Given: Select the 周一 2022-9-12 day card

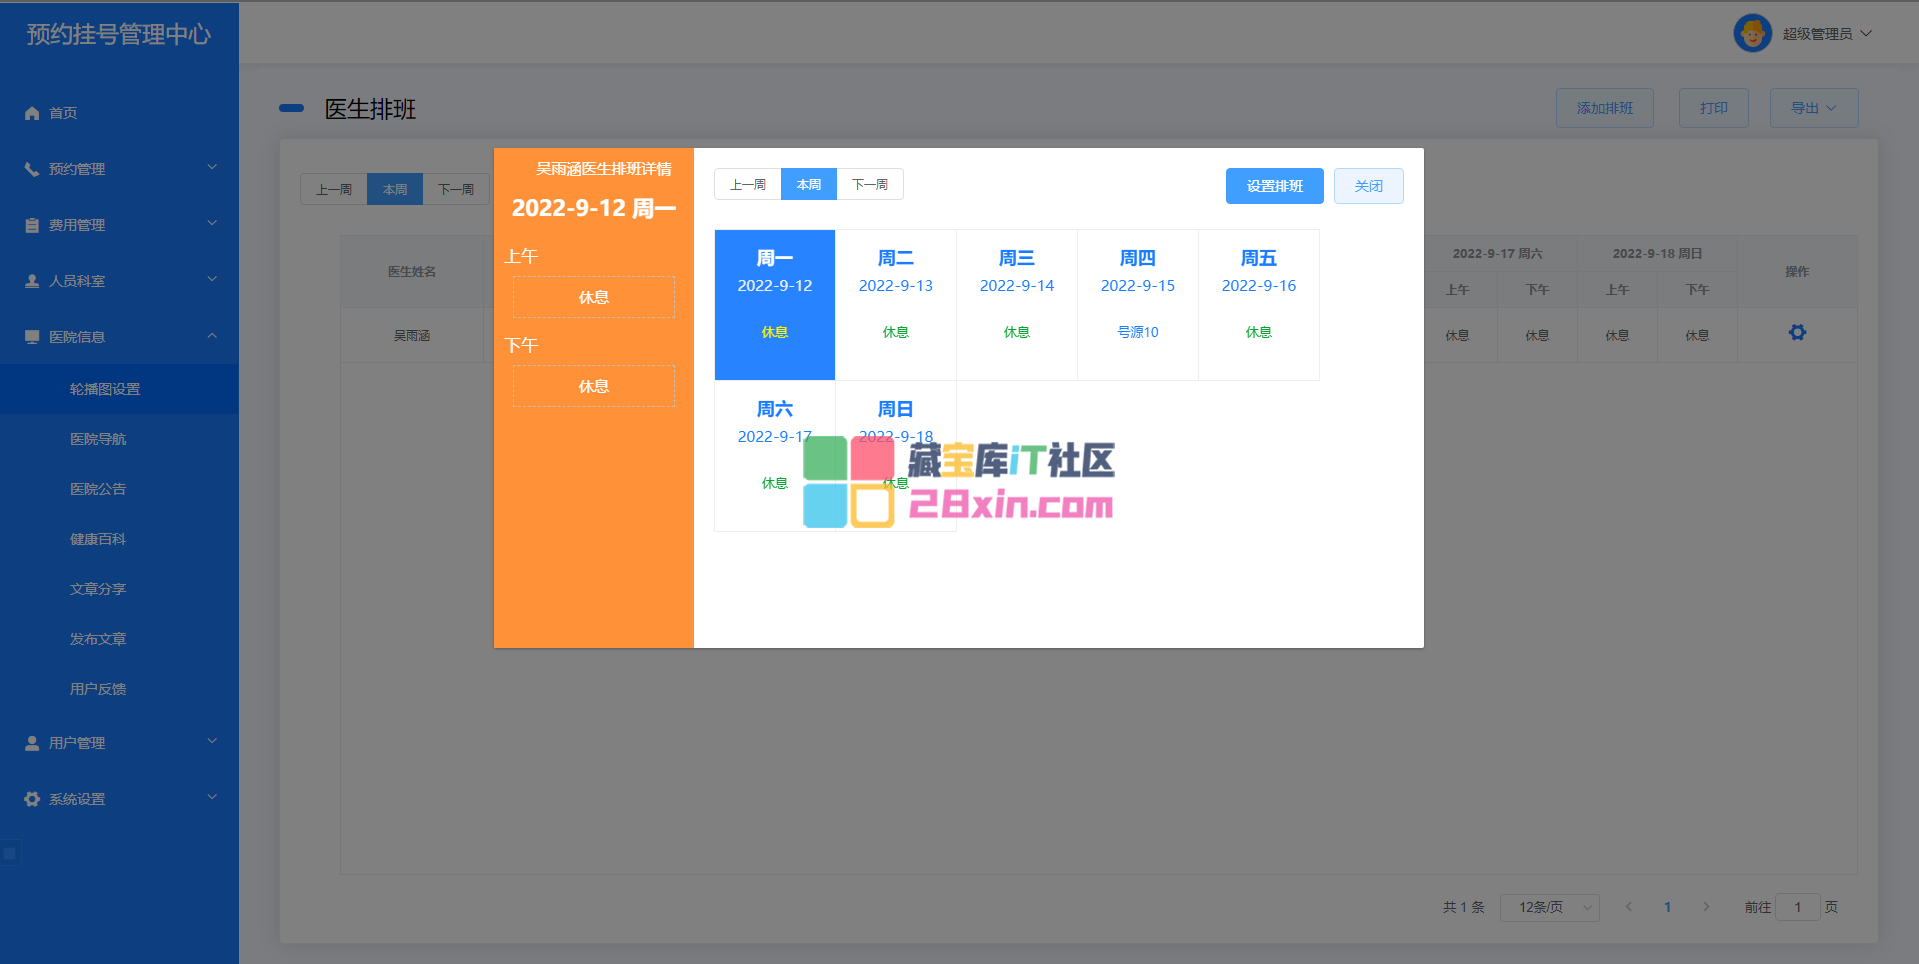Looking at the screenshot, I should click(x=775, y=305).
